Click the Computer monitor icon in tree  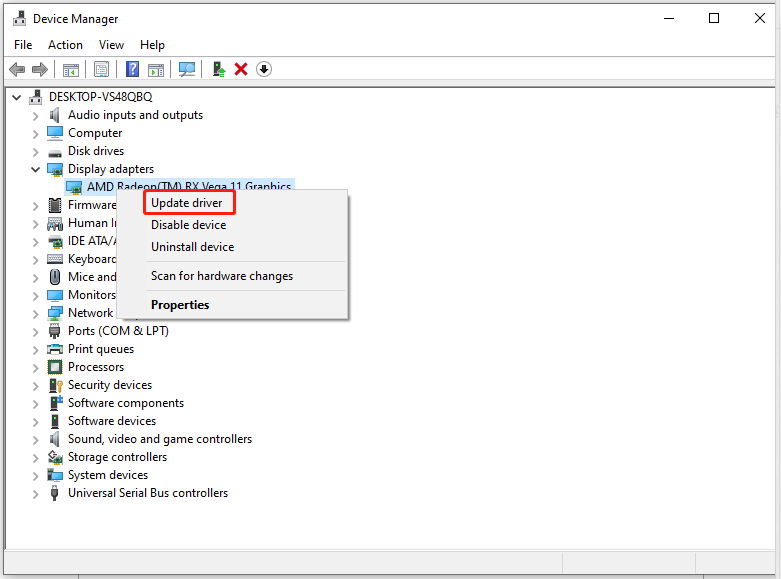click(55, 133)
